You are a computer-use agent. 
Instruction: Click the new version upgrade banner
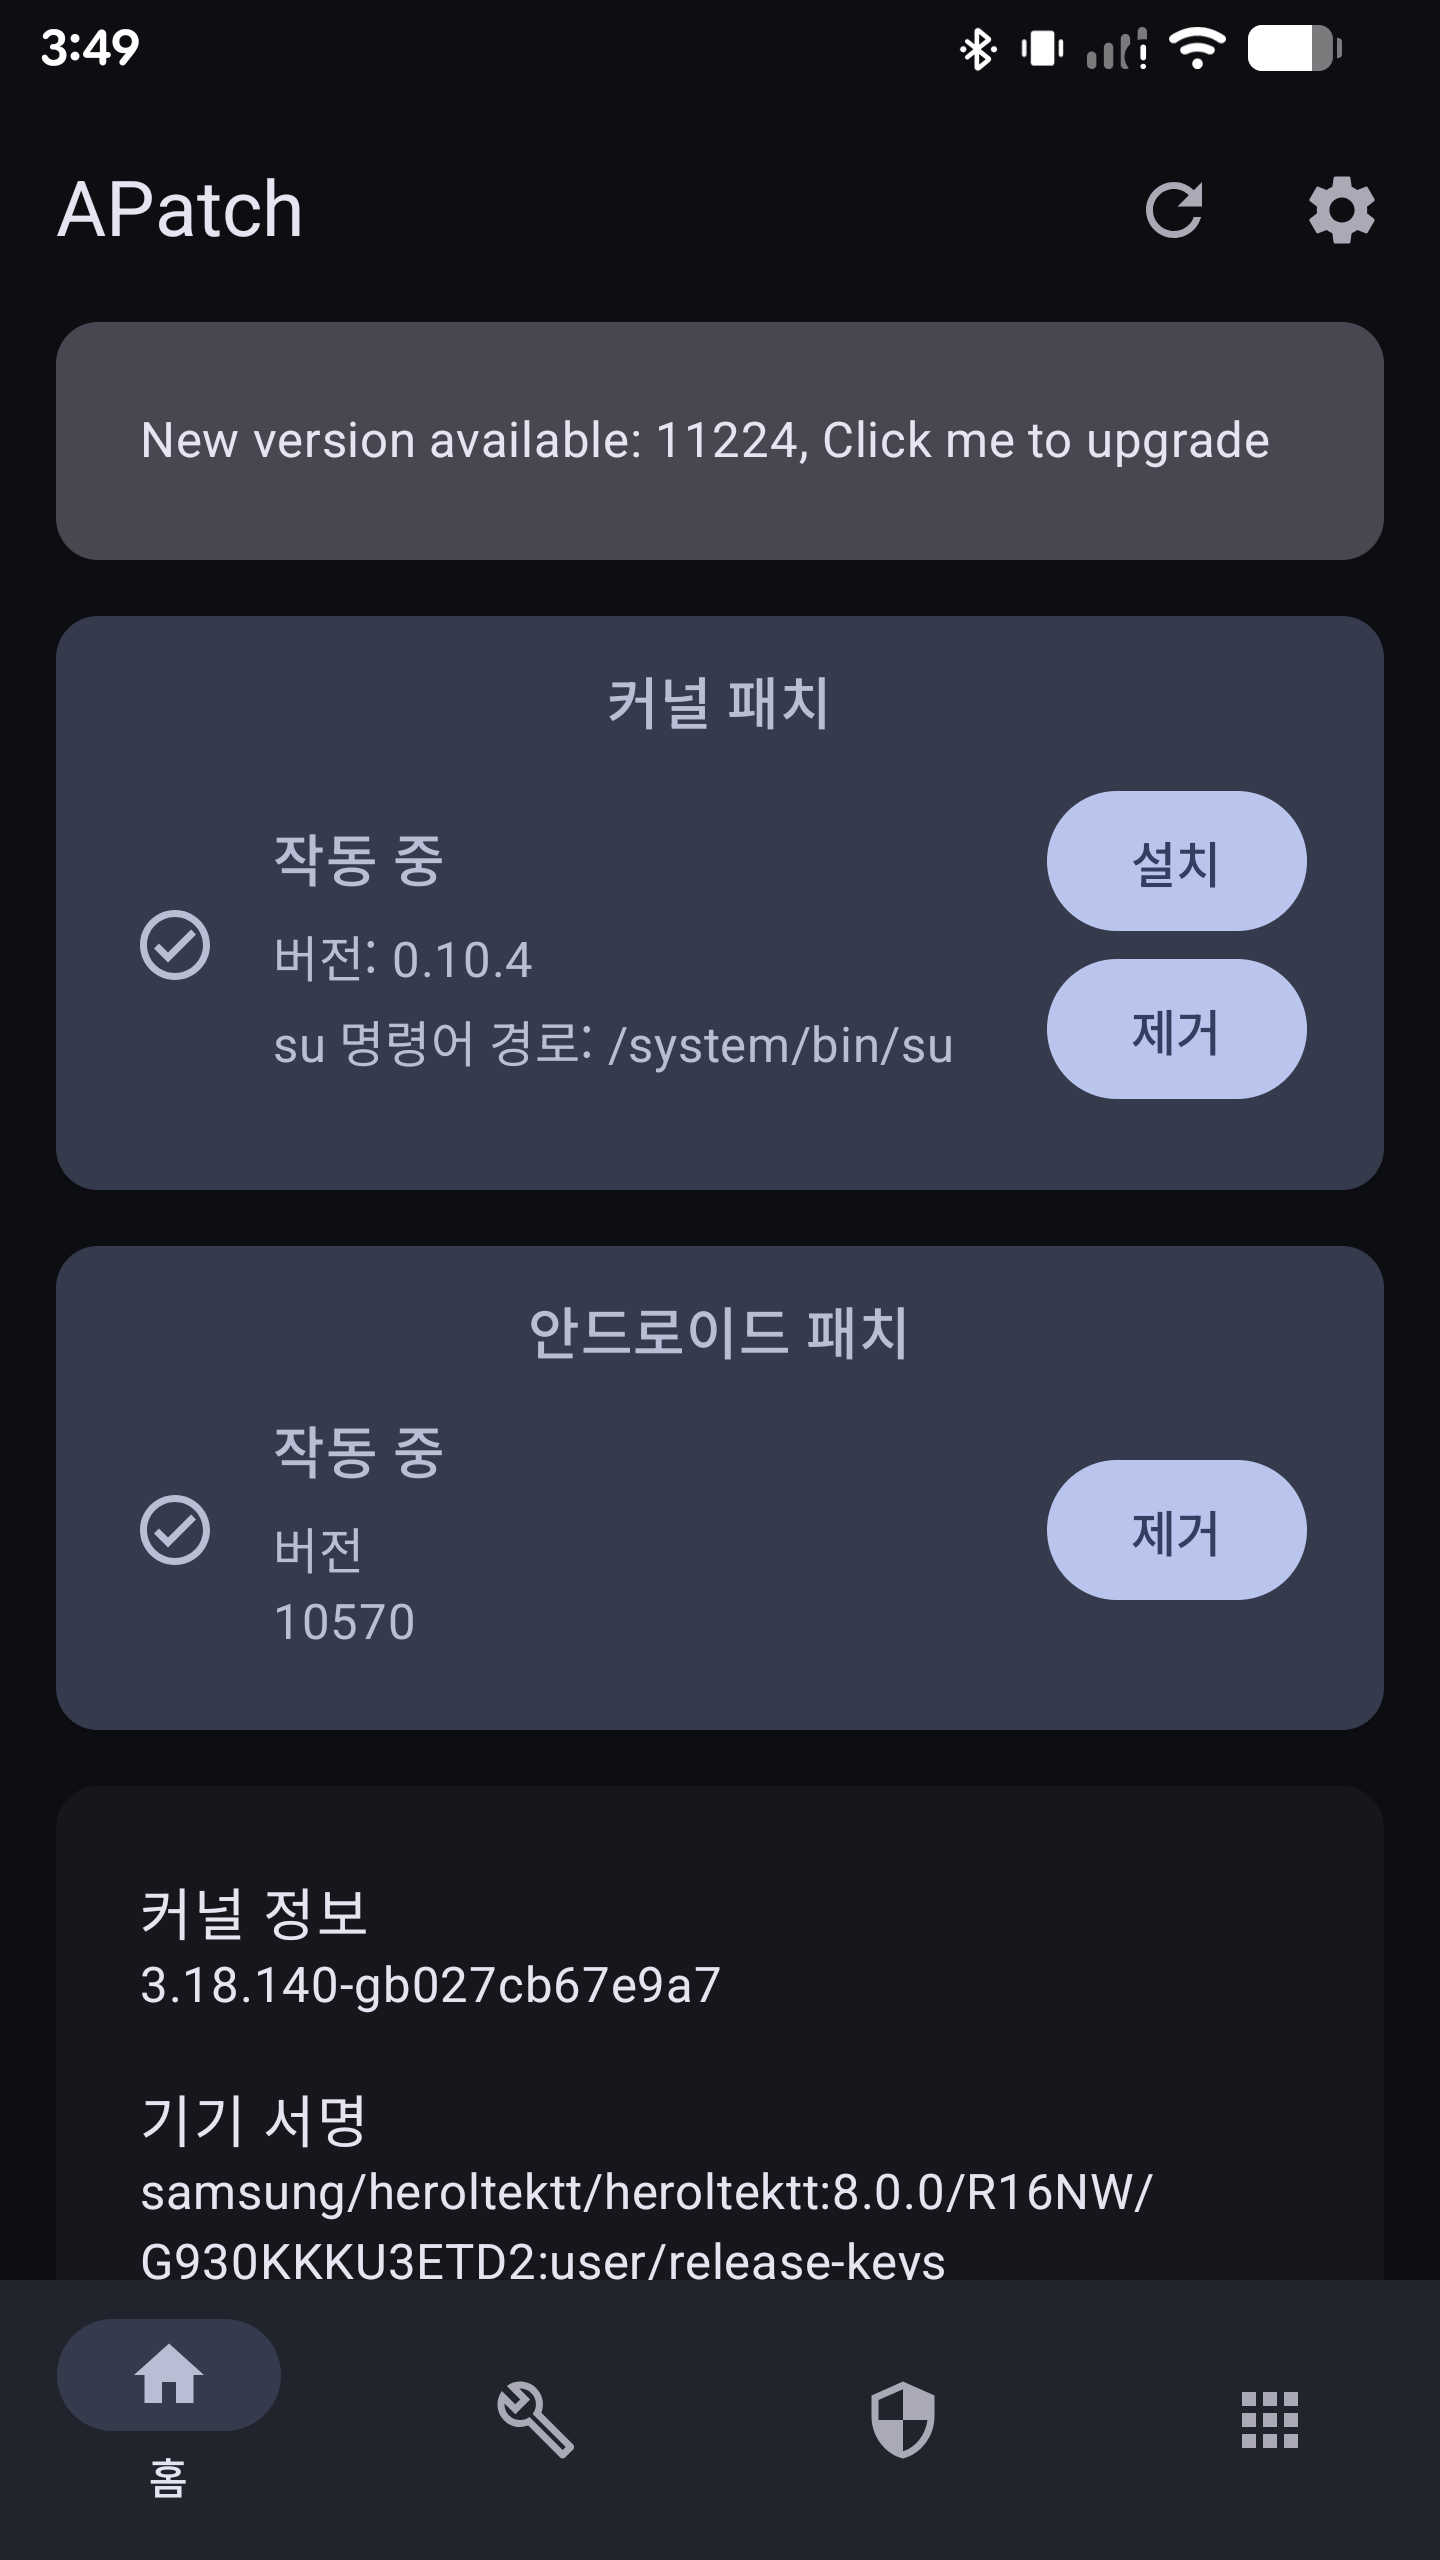720,441
